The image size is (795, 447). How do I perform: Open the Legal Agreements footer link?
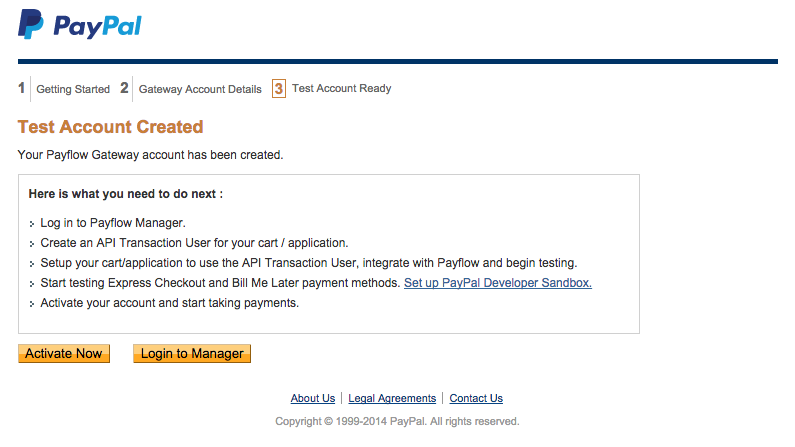392,398
